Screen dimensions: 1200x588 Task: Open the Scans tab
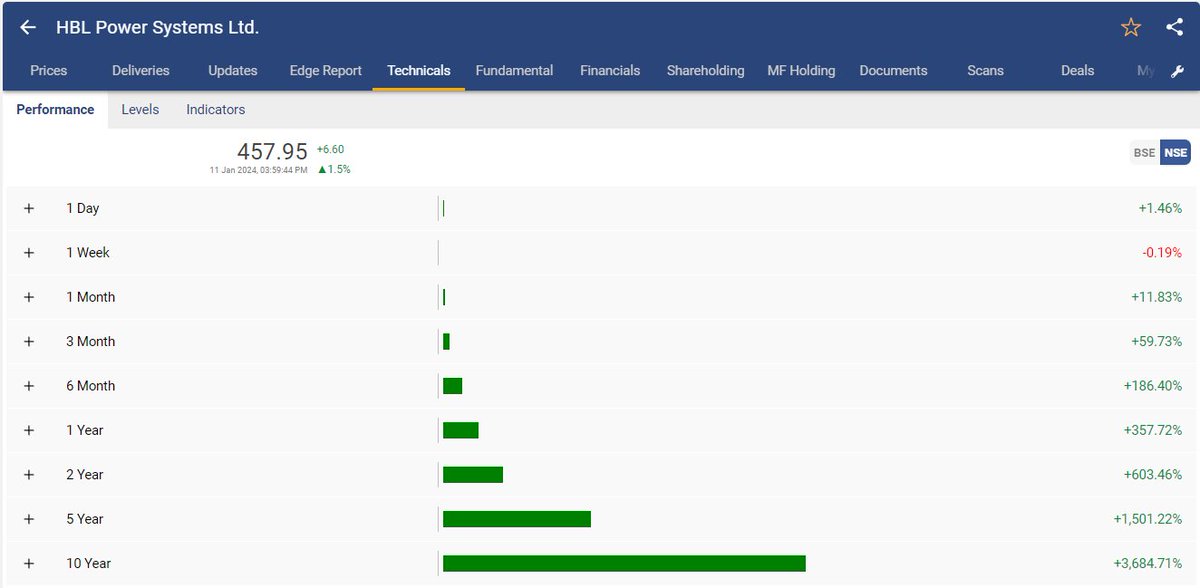tap(985, 71)
